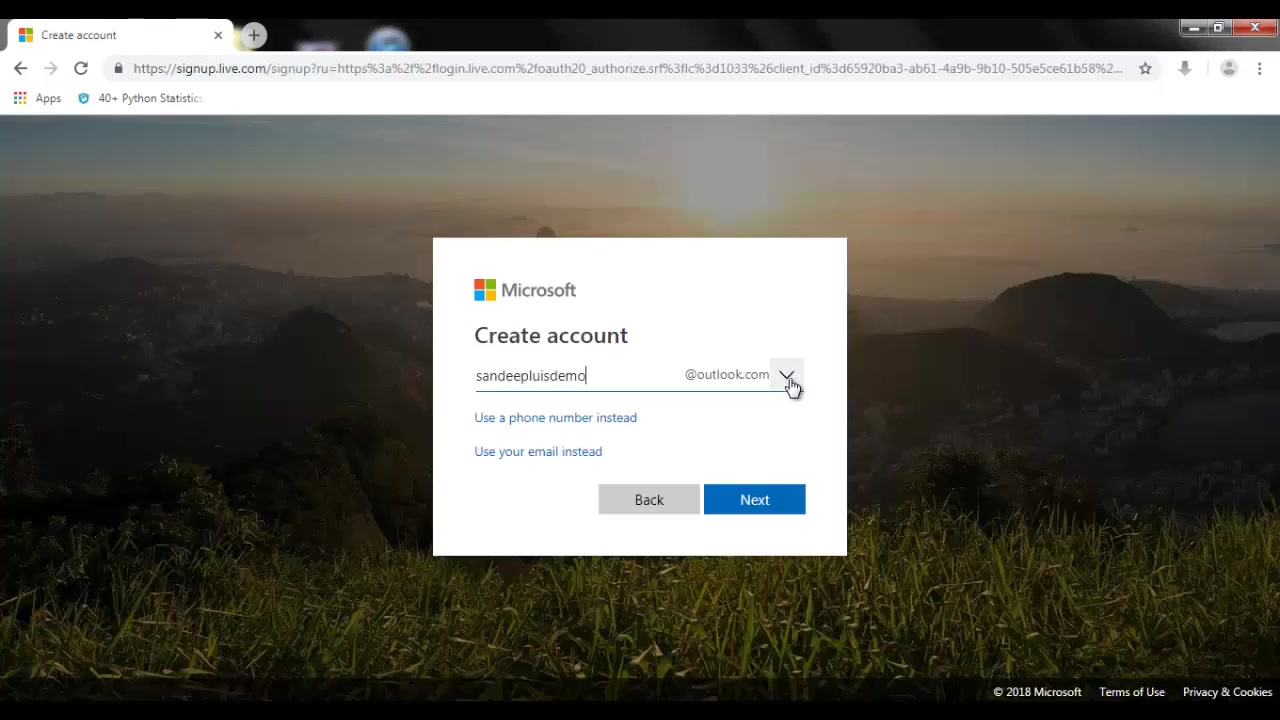Open the 40+ Python Statistics bookmark
This screenshot has height=720, width=1280.
tap(140, 98)
